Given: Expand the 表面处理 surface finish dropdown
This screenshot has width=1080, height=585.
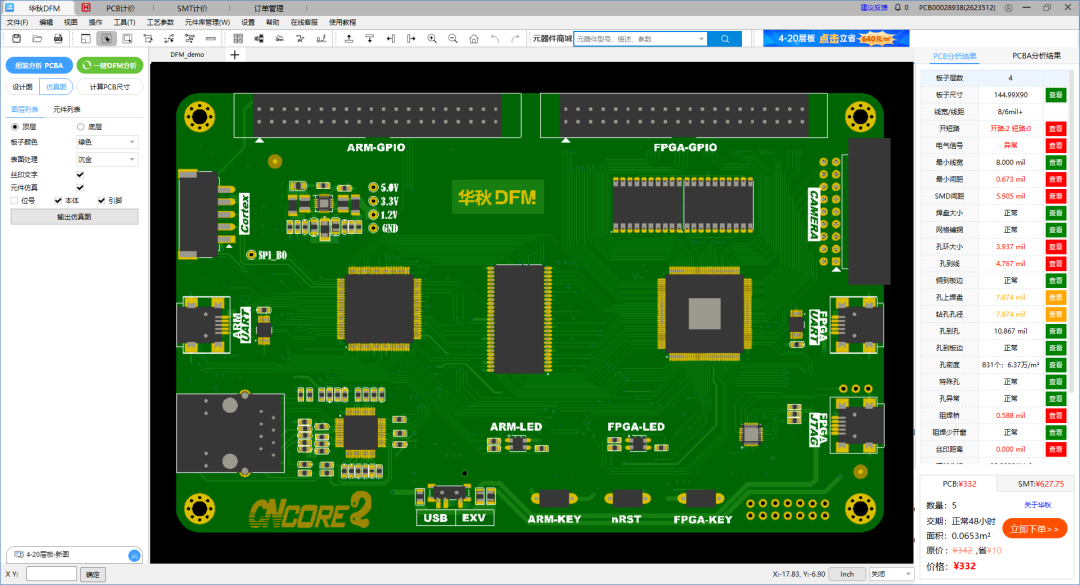Looking at the screenshot, I should 107,159.
